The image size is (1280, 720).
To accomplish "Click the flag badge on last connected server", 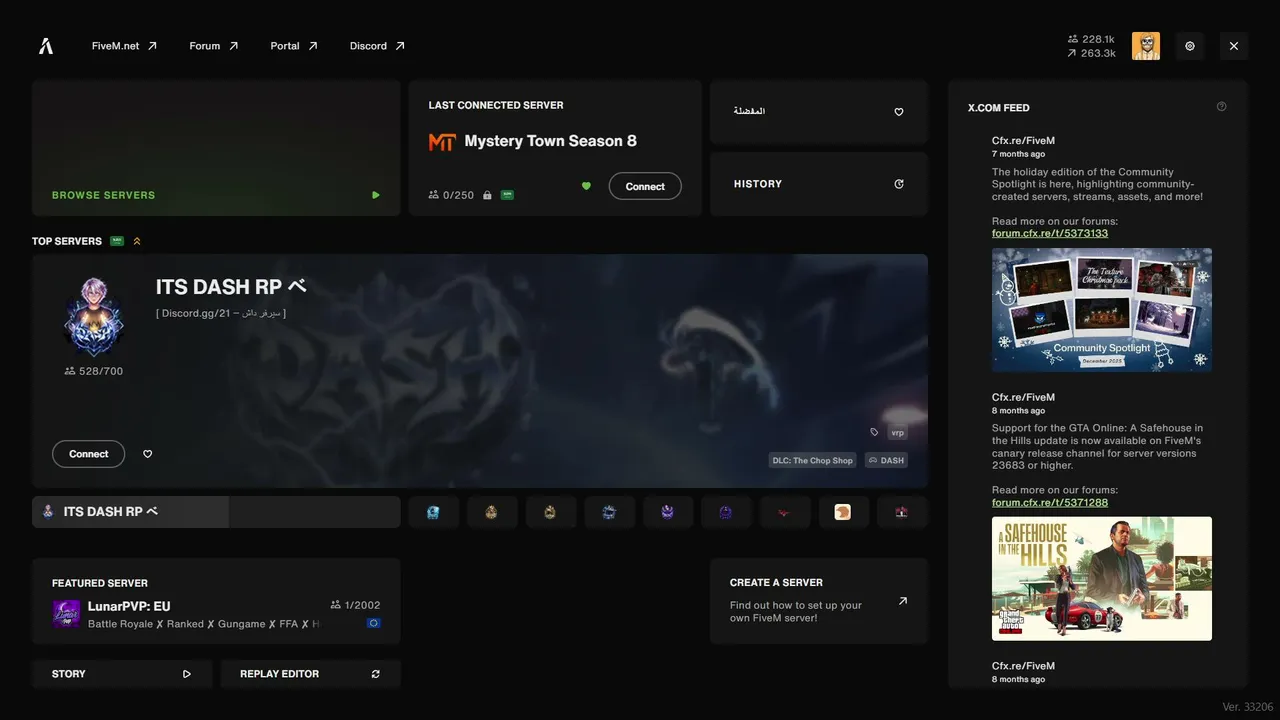I will pyautogui.click(x=507, y=195).
